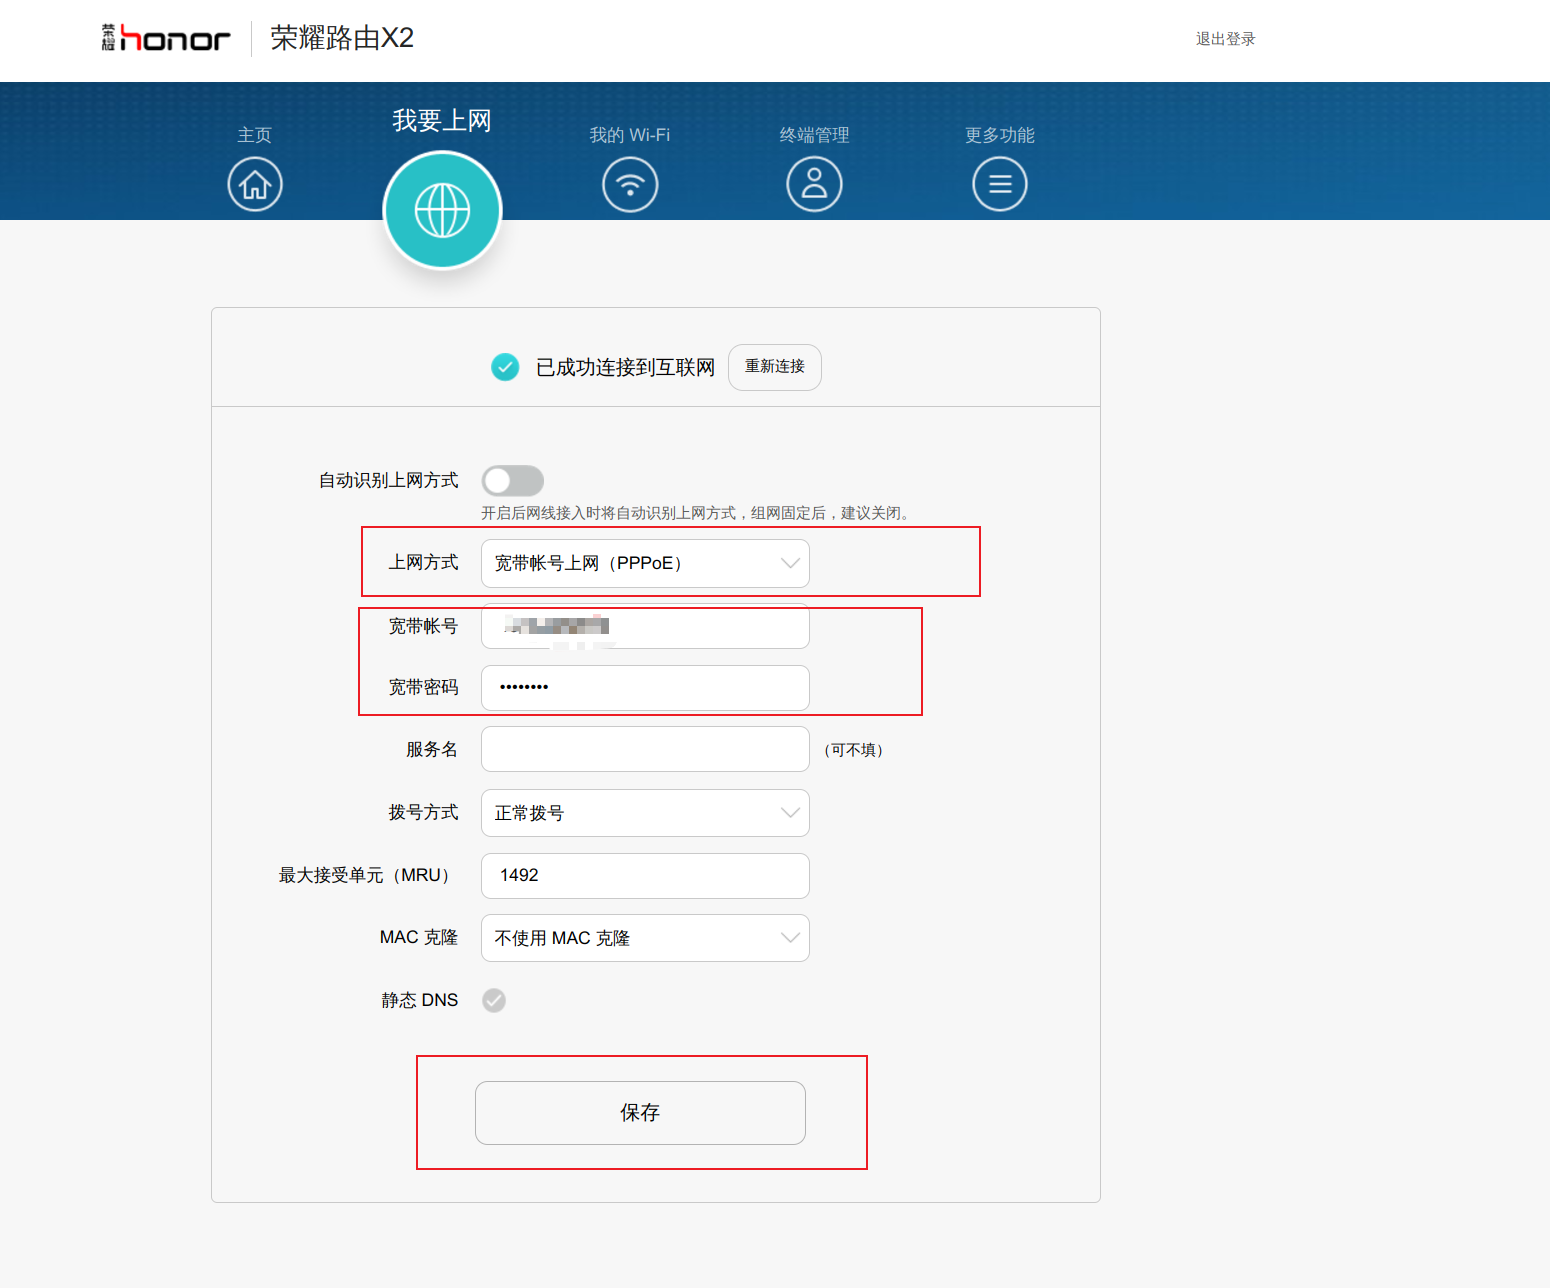Switch to the 我的 Wi-Fi tab label

pos(629,135)
